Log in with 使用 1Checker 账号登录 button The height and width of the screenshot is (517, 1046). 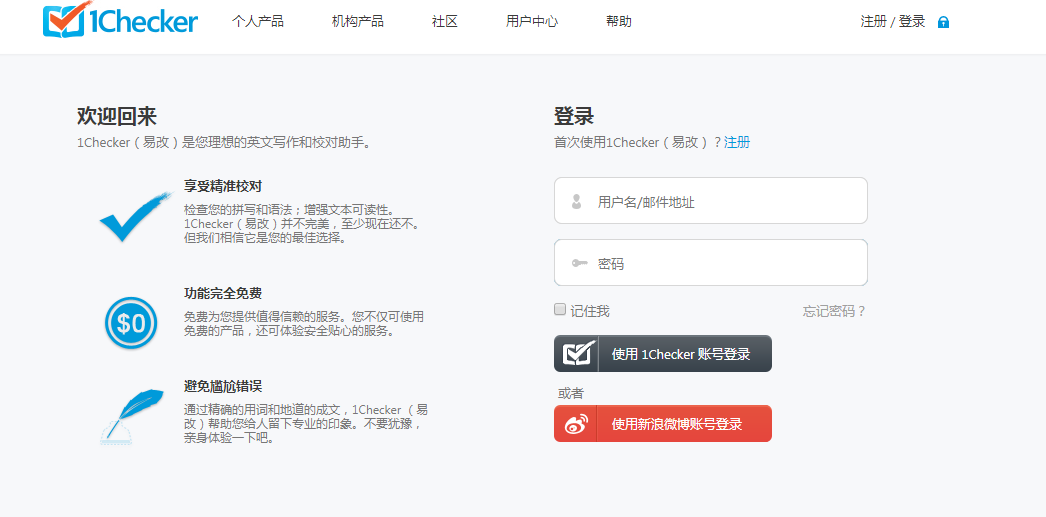click(x=662, y=354)
